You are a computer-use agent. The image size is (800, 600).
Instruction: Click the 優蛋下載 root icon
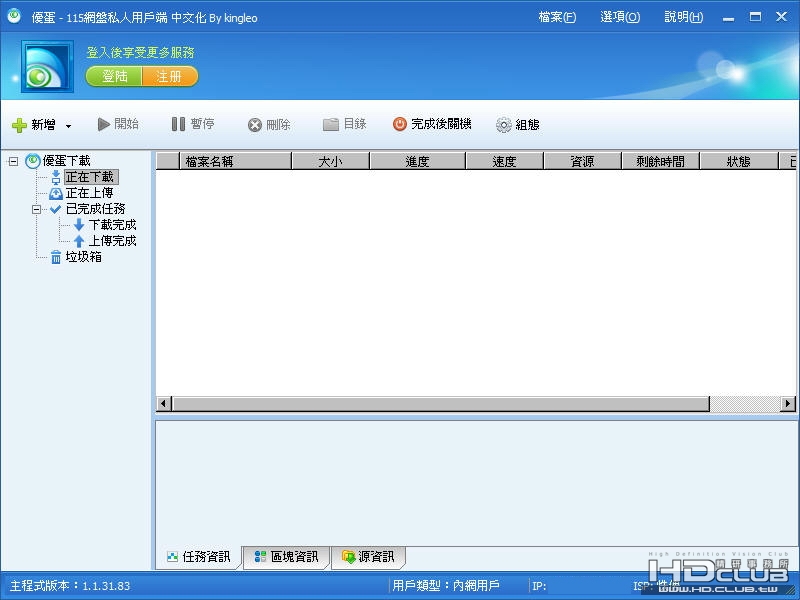coord(33,161)
